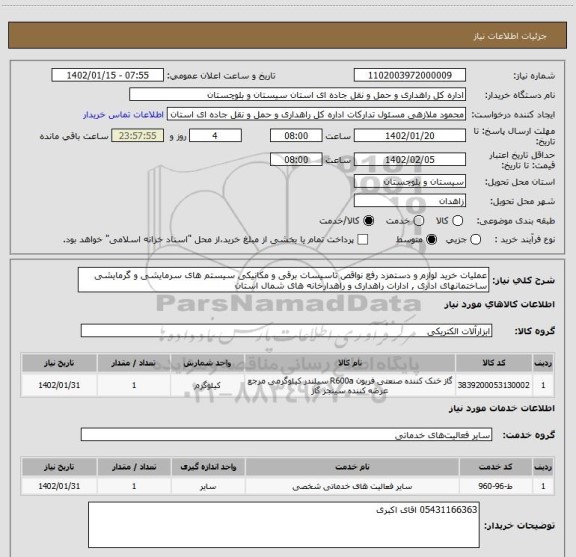Click delivery city field زاهدان
Viewport: 576px width, 557px height.
click(410, 201)
